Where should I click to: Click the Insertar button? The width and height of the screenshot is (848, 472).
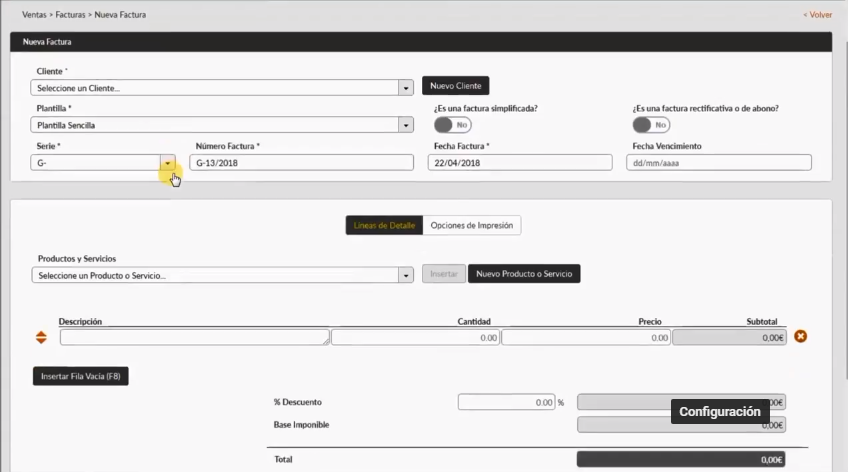coord(443,274)
